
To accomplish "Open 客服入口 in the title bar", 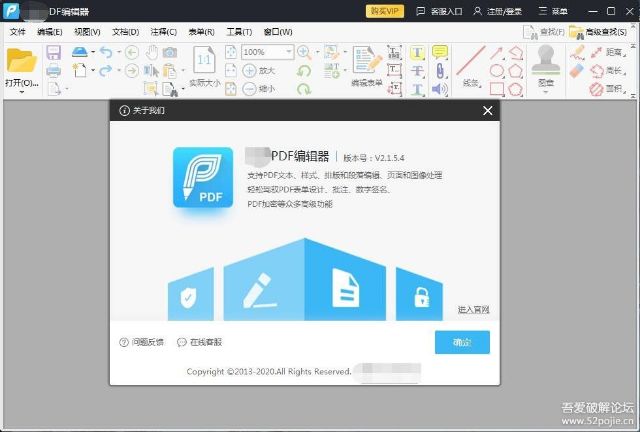I will [x=439, y=11].
